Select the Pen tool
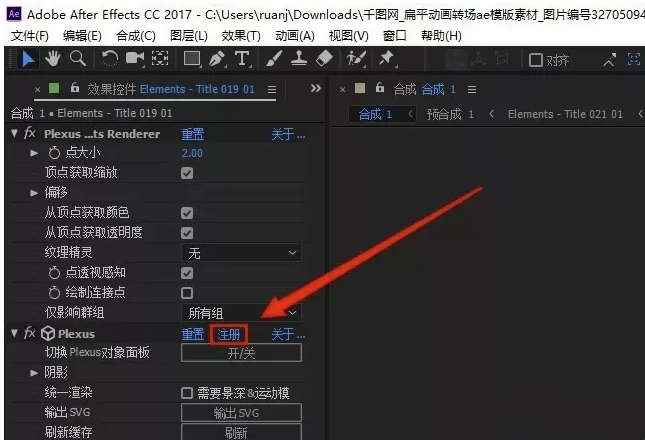 point(217,59)
